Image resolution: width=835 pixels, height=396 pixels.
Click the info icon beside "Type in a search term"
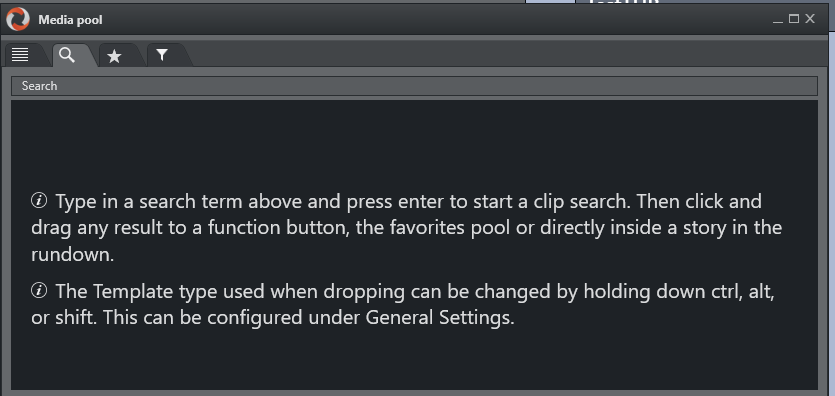[x=39, y=201]
